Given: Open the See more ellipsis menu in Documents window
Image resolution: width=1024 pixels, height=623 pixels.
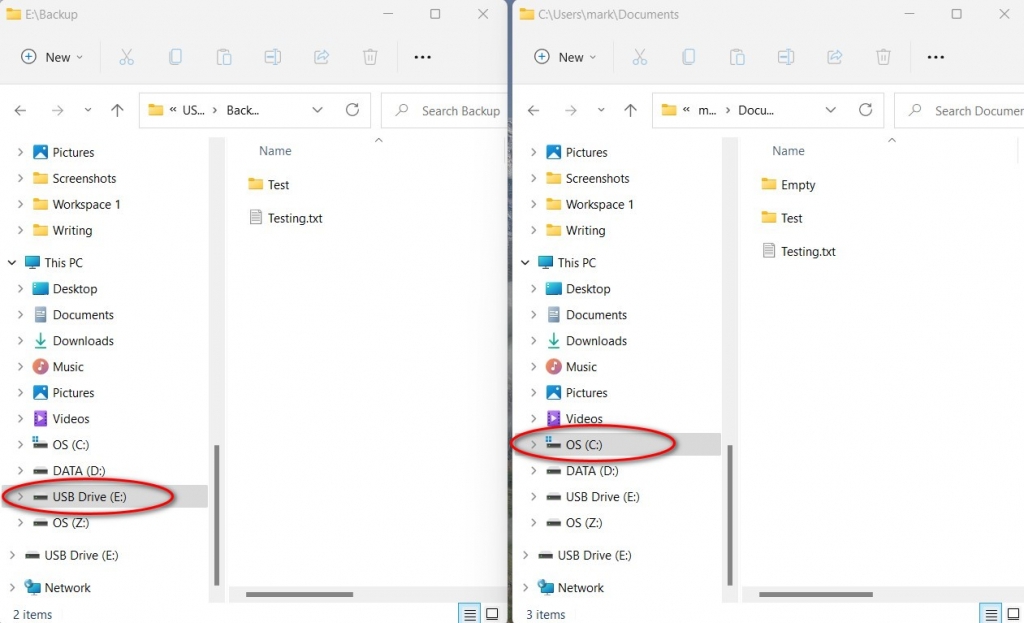Looking at the screenshot, I should [x=936, y=57].
